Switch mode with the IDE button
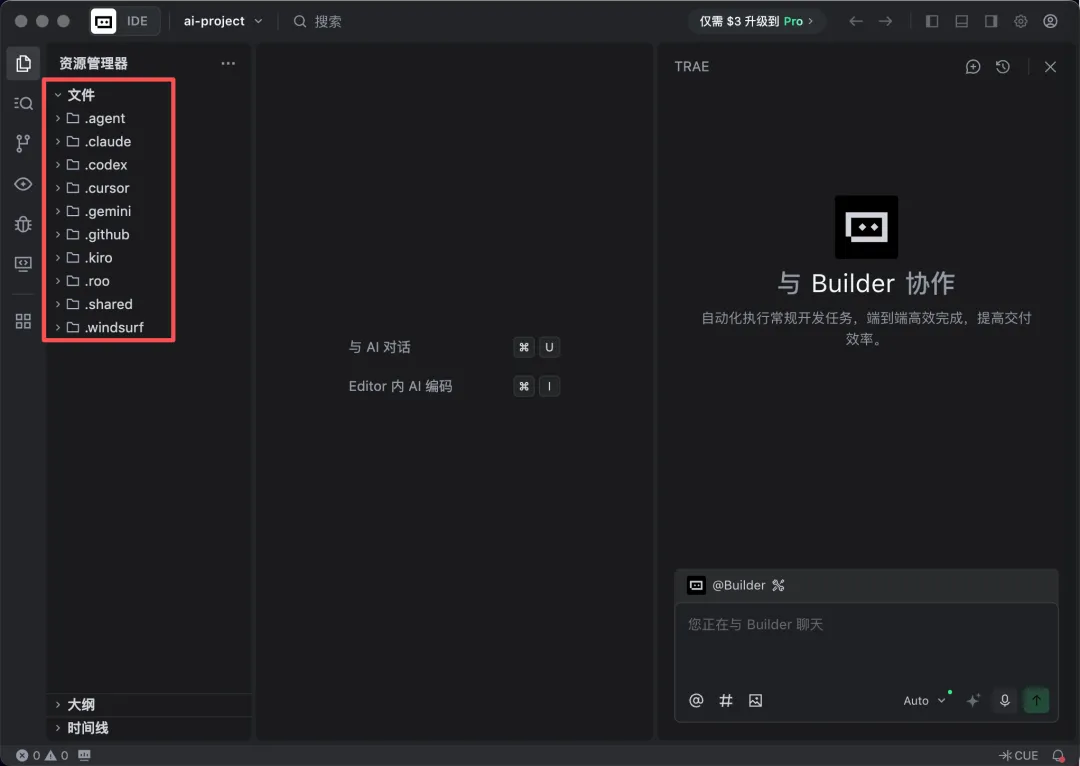This screenshot has height=766, width=1080. [137, 21]
